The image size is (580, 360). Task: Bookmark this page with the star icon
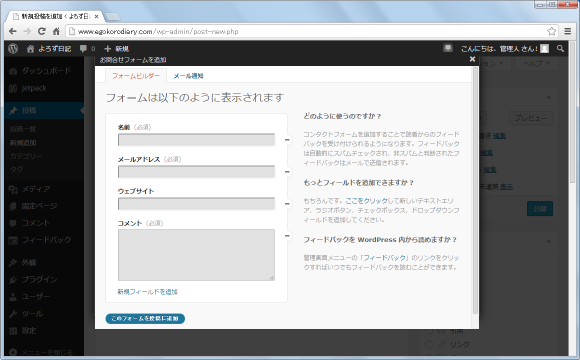(x=552, y=31)
